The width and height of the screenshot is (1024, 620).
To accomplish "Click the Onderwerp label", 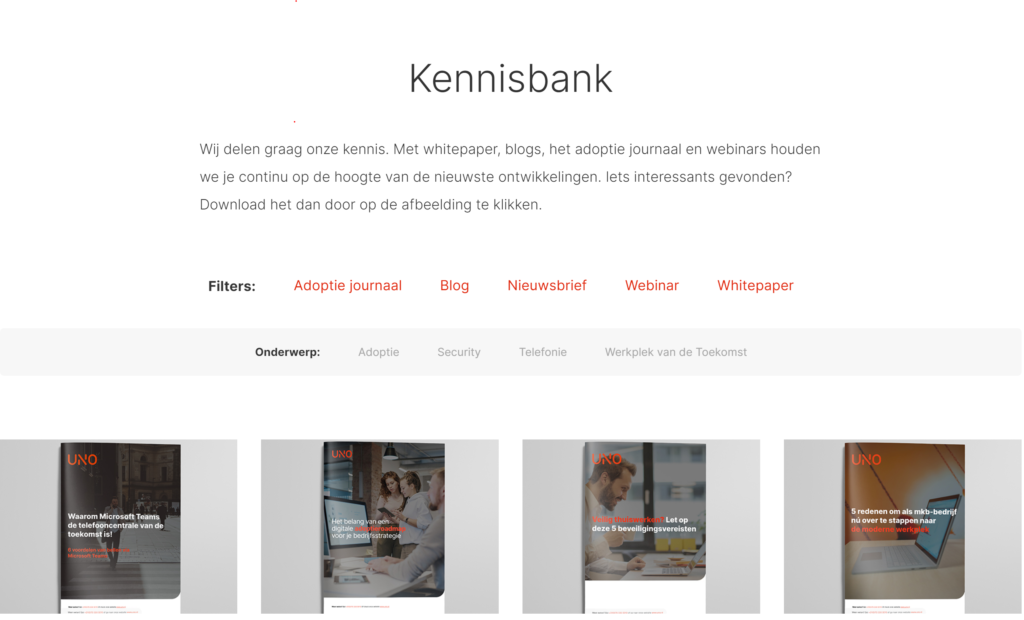I will (287, 352).
